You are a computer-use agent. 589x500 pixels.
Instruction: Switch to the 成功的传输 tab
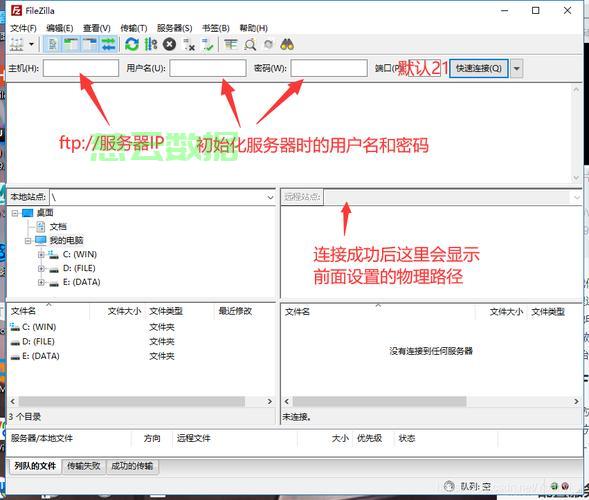point(132,466)
